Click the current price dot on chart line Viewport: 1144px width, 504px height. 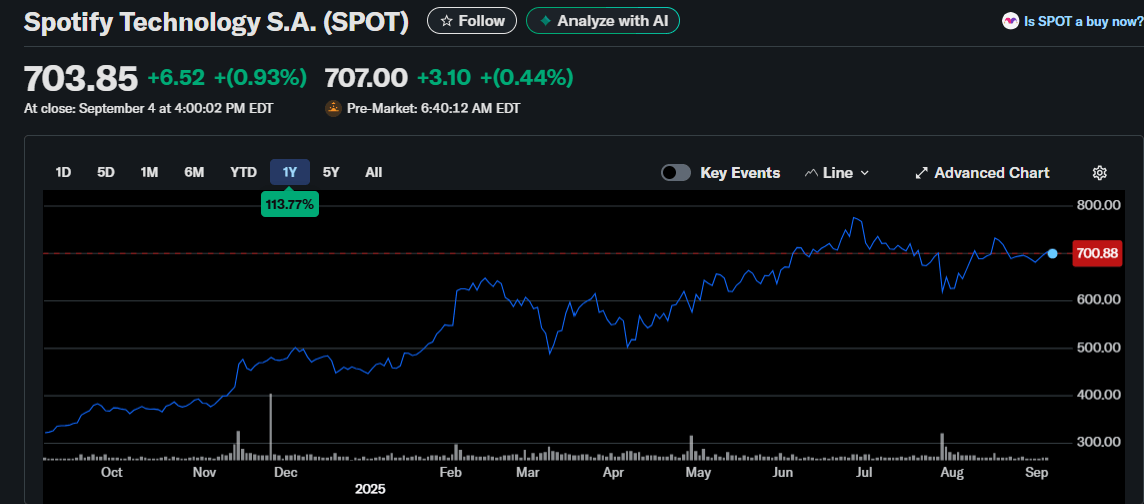coord(1052,253)
